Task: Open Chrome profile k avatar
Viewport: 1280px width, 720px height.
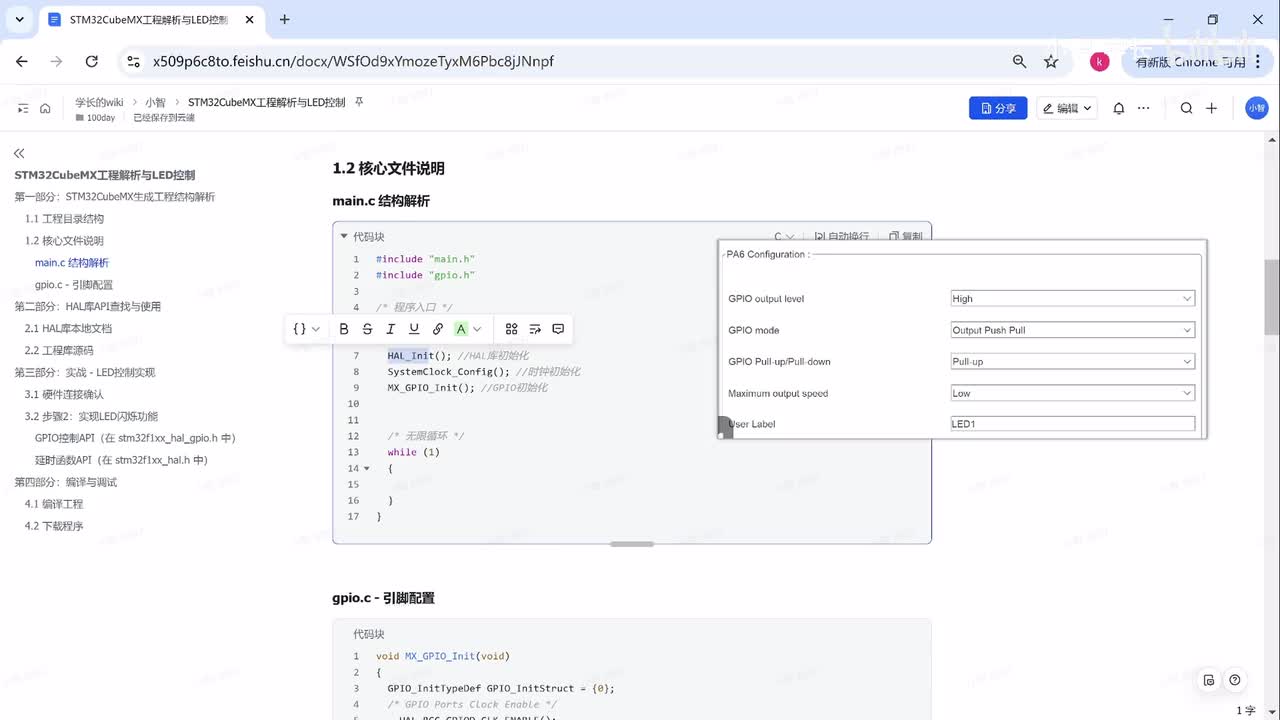Action: click(x=1099, y=61)
